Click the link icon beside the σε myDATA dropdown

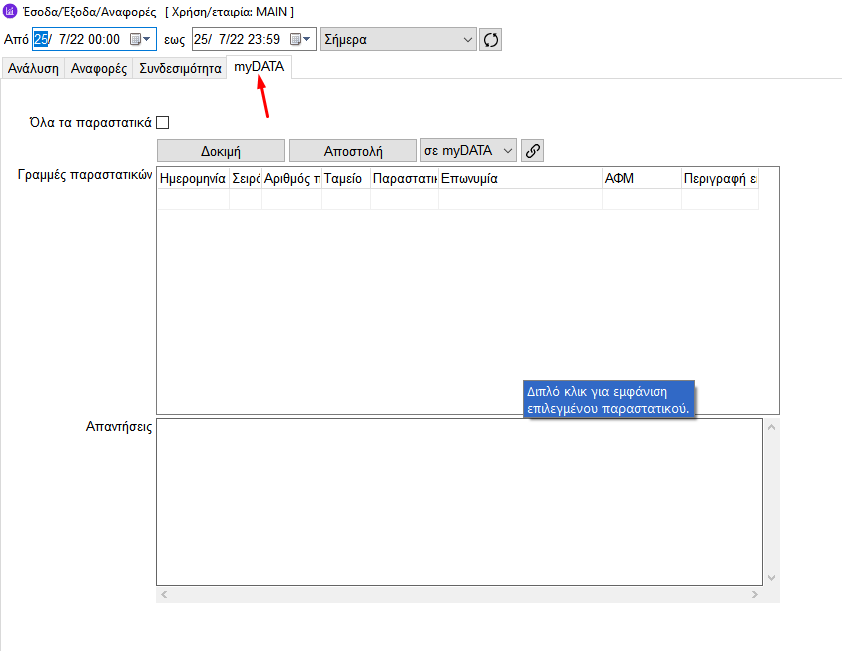pos(532,150)
